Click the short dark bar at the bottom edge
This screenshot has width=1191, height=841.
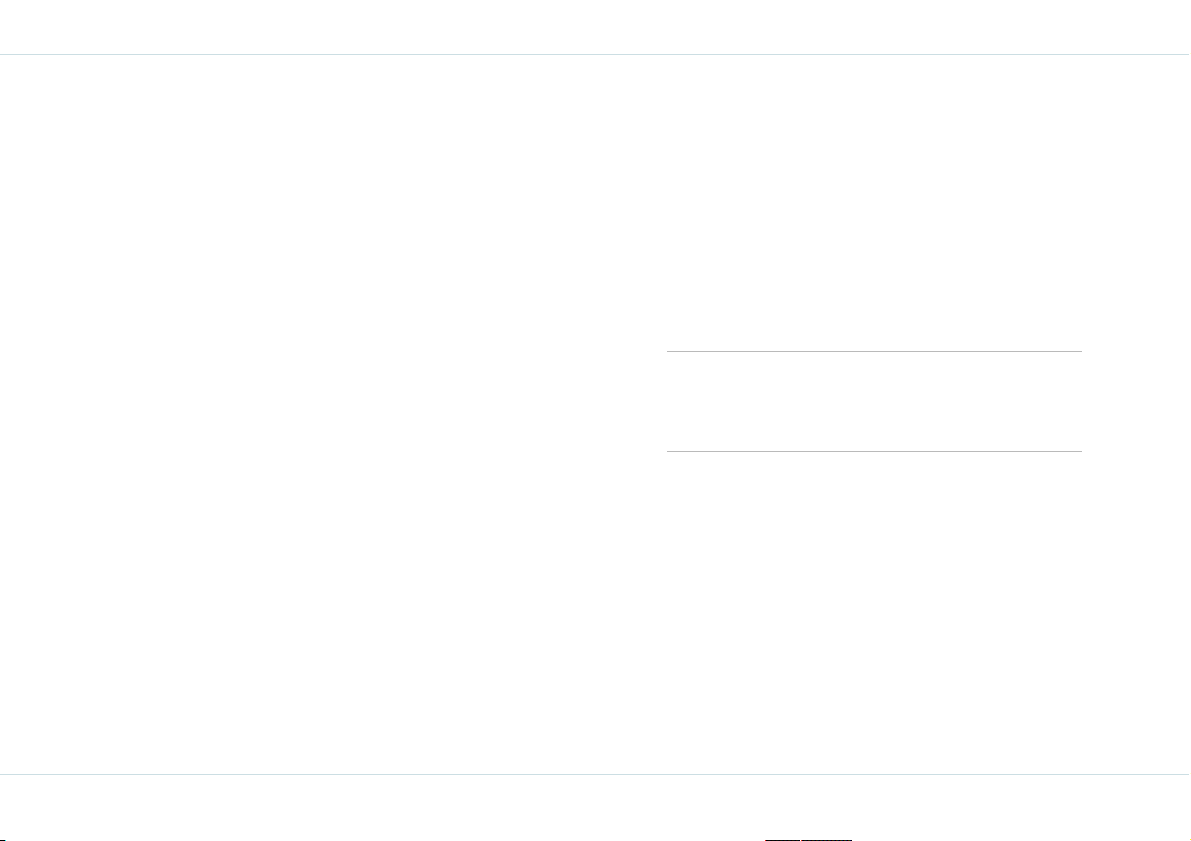(x=782, y=839)
